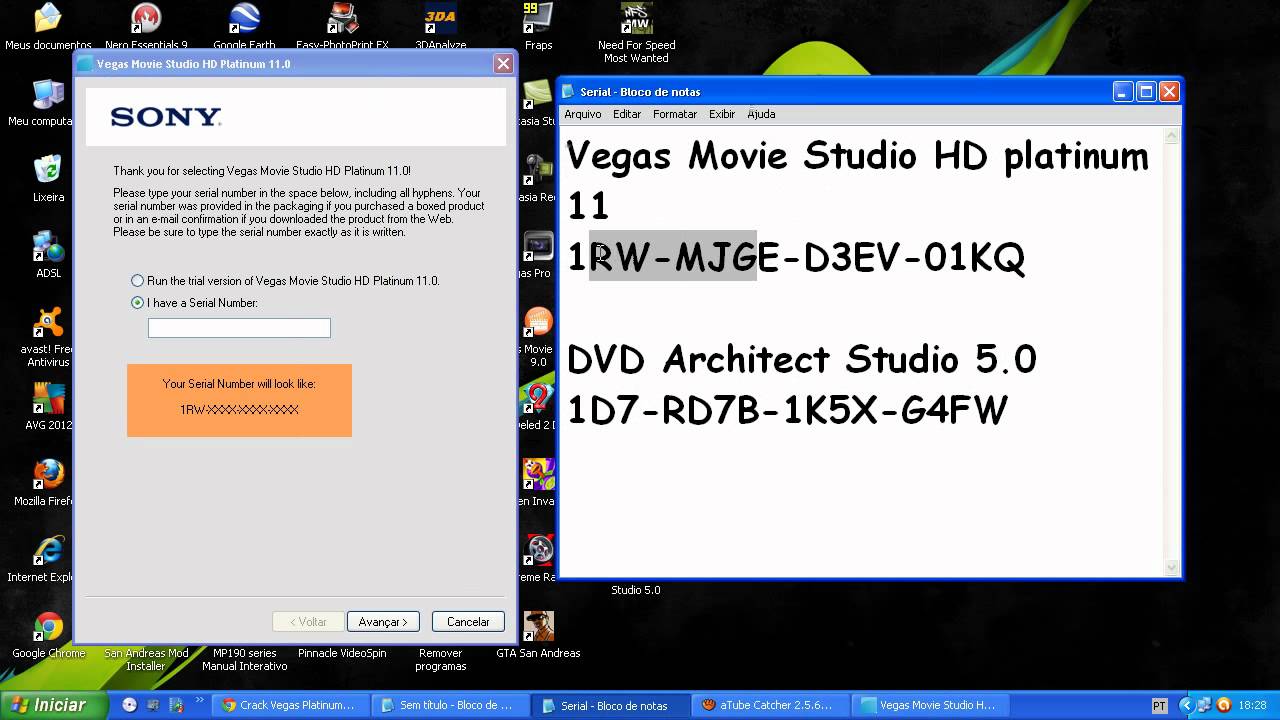
Task: Open Remover programas desktop shortcut
Action: (440, 658)
